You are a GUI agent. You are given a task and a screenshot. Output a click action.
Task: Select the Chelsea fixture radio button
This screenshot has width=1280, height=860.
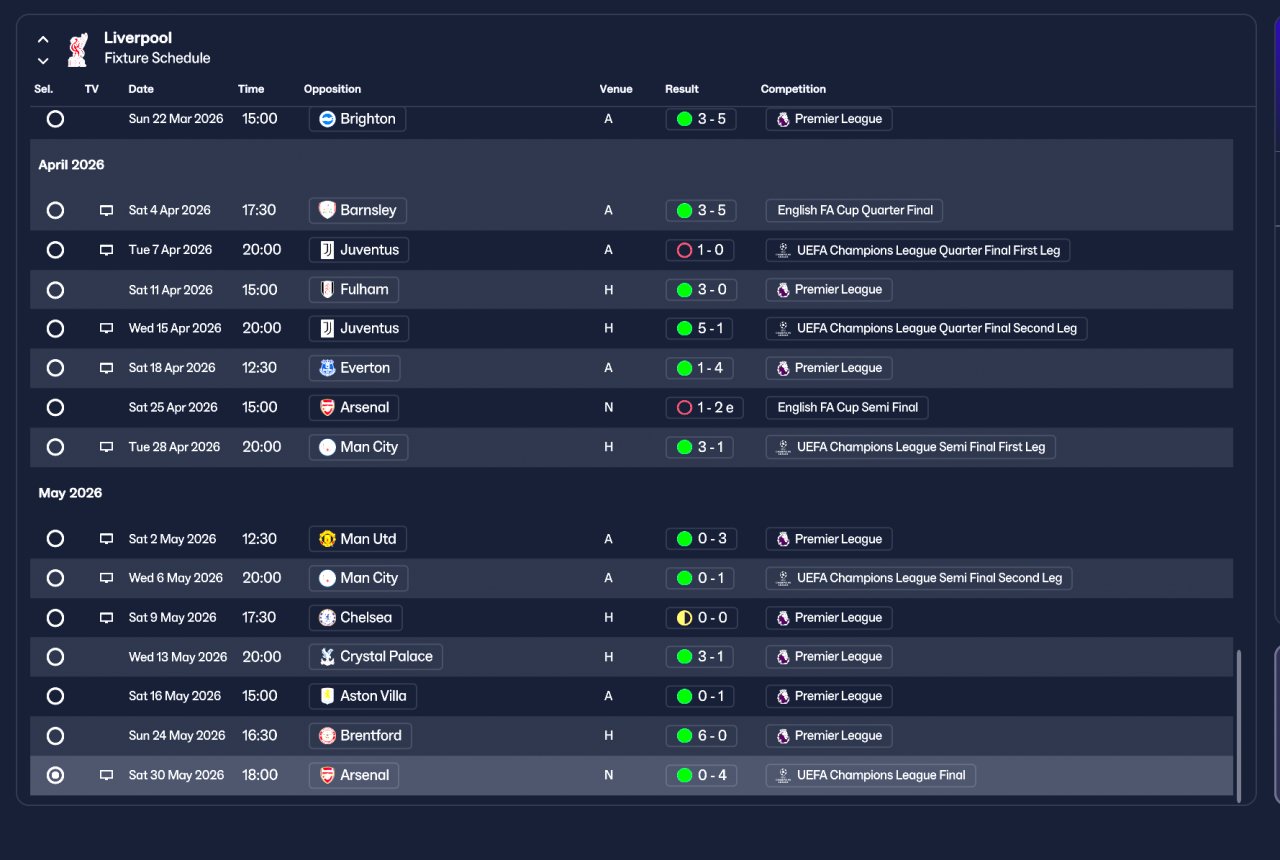pos(55,618)
